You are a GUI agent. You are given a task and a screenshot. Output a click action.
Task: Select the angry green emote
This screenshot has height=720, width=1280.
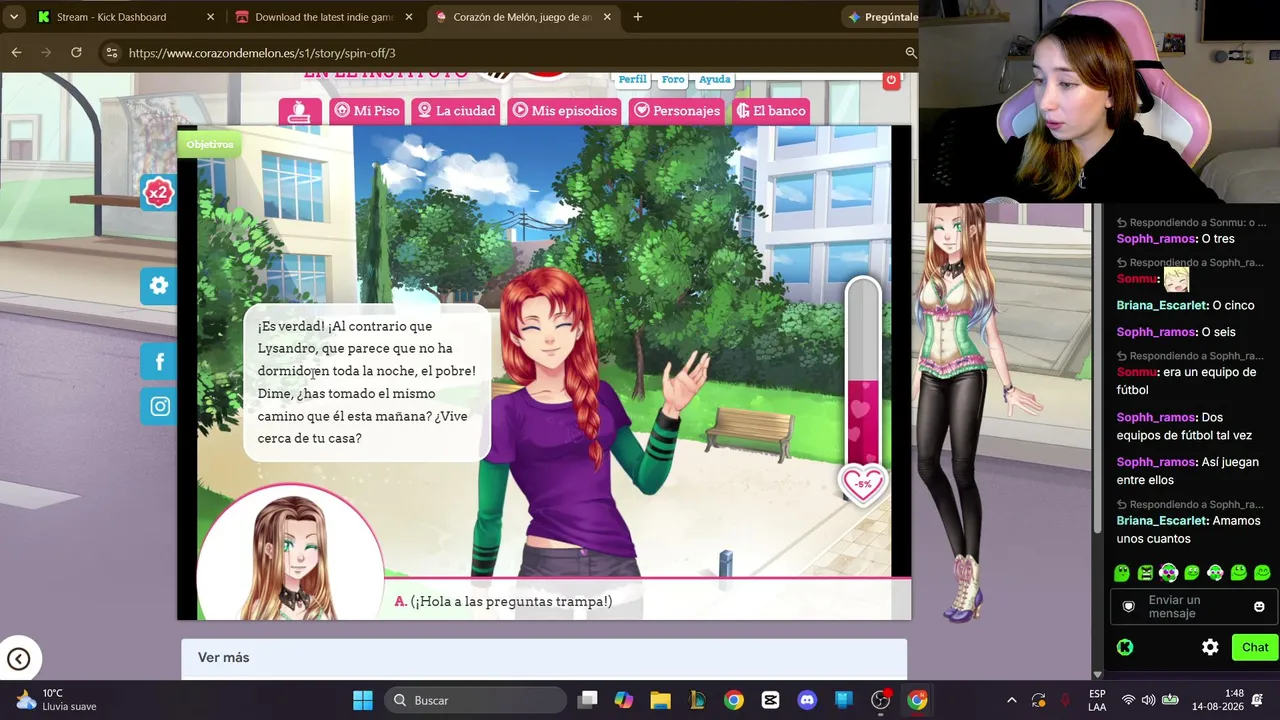tap(1146, 573)
